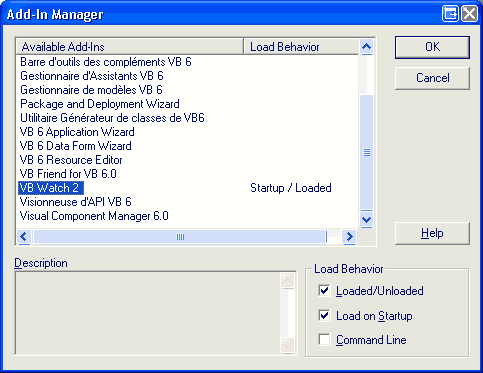Screen dimensions: 483x373
Task: Close the Add-In Manager dialog
Action: click(470, 14)
